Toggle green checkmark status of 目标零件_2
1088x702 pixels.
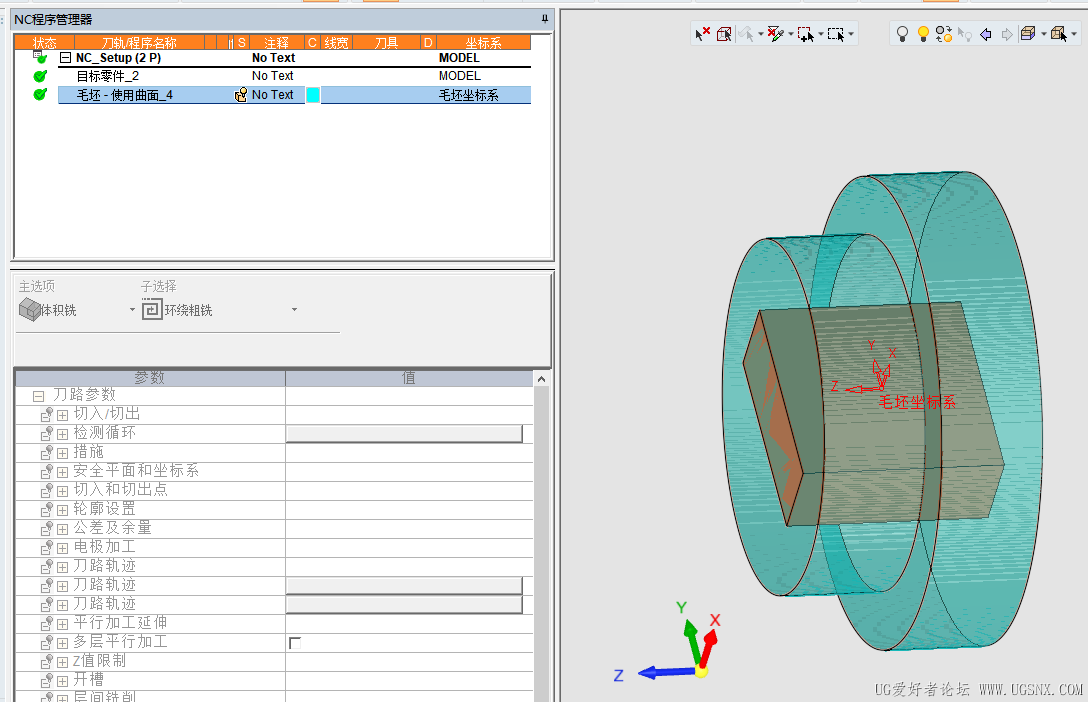point(40,76)
